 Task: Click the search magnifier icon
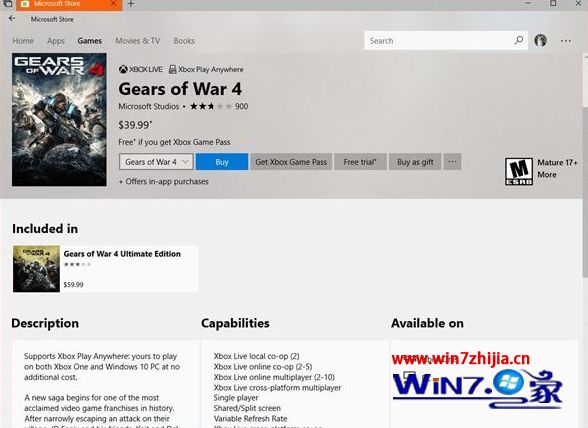(519, 40)
